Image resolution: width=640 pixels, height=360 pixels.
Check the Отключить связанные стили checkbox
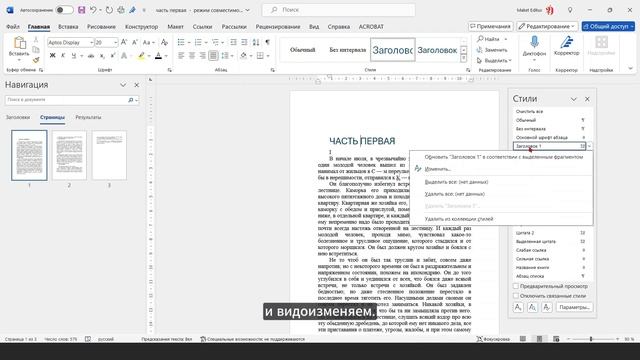[516, 296]
